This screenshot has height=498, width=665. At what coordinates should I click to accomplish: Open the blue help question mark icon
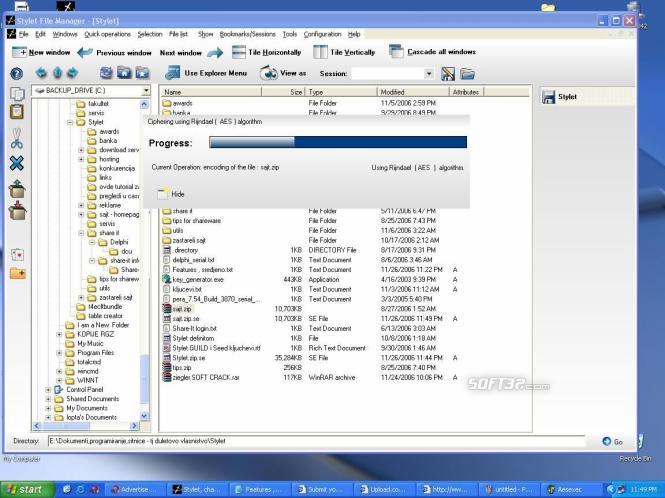point(17,73)
